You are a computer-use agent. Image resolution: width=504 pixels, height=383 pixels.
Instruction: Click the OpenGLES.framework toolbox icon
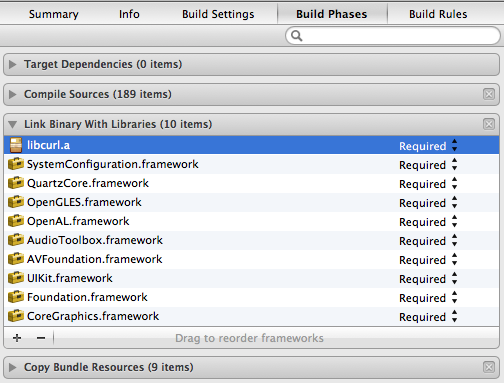tap(16, 202)
